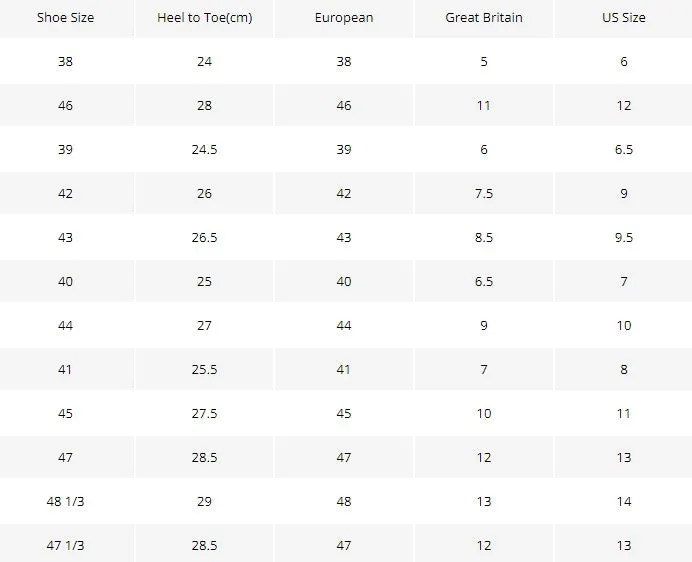Click heel to toe value 26.5
The image size is (692, 562).
click(204, 238)
